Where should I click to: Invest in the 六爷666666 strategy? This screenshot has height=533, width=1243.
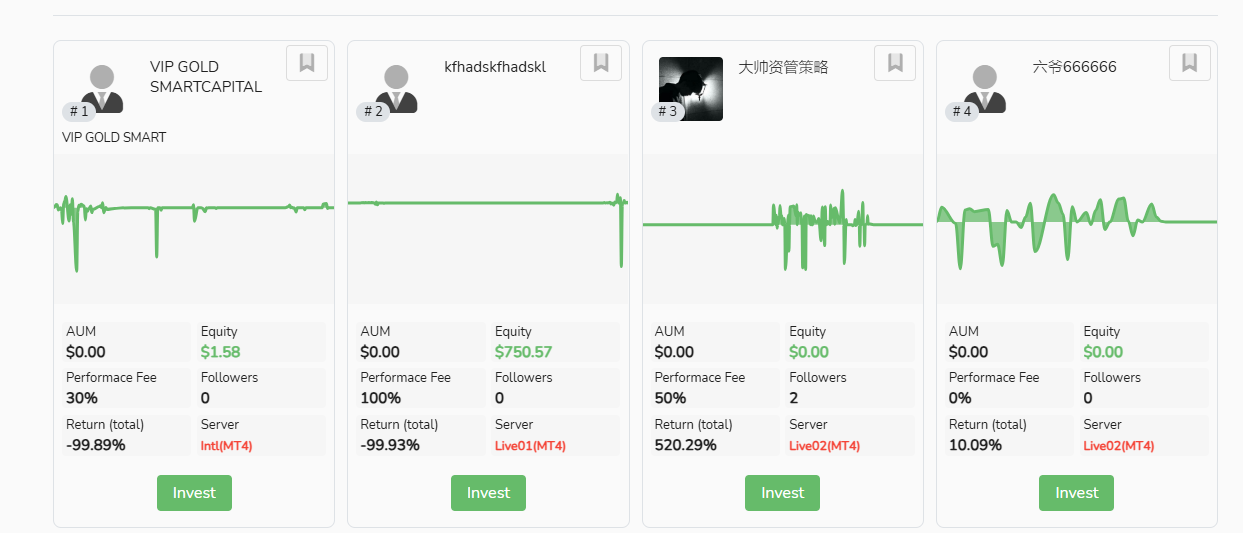[x=1076, y=493]
